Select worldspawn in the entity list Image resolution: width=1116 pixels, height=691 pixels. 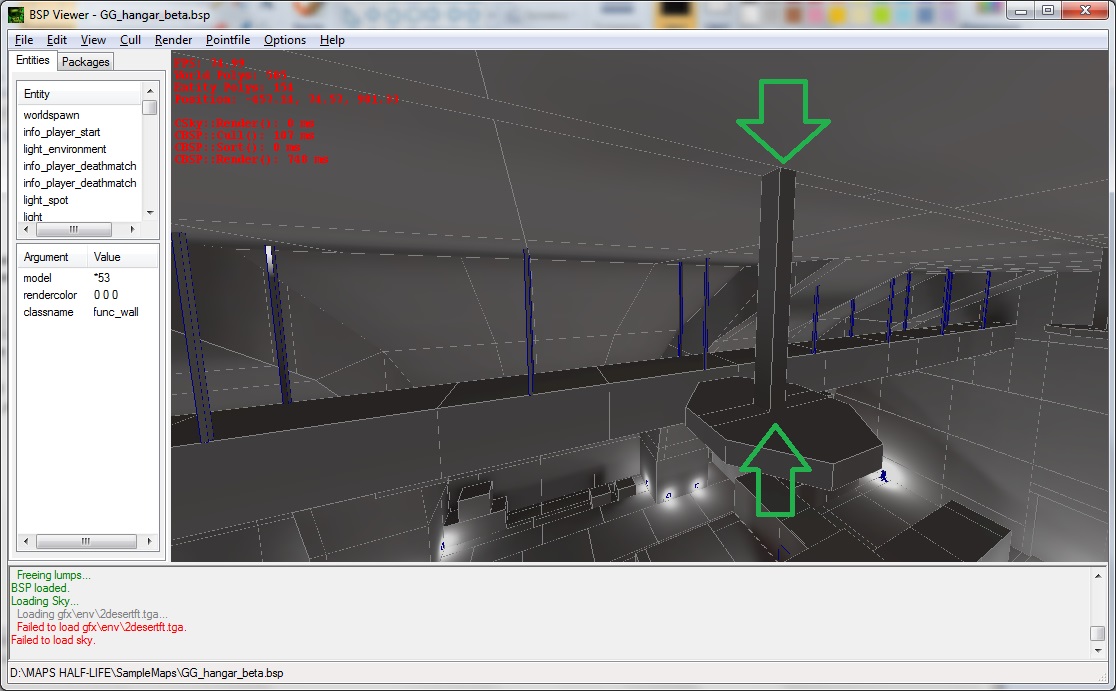(51, 115)
